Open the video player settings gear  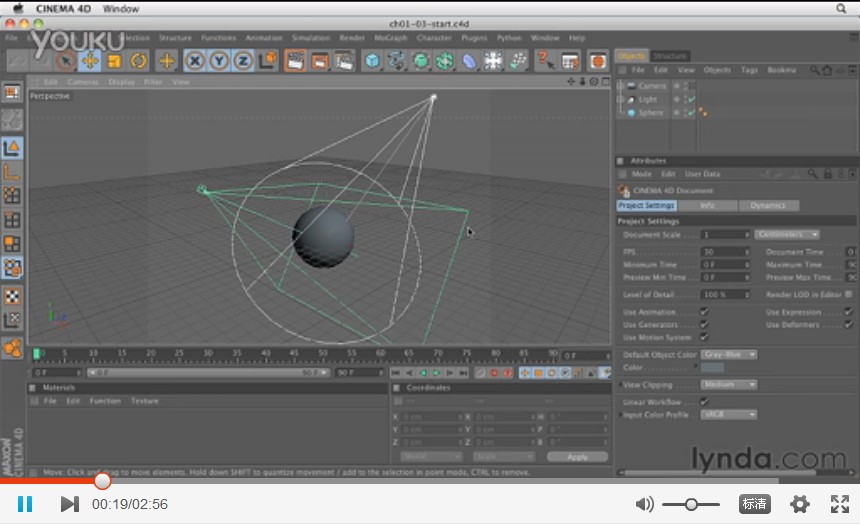click(799, 504)
